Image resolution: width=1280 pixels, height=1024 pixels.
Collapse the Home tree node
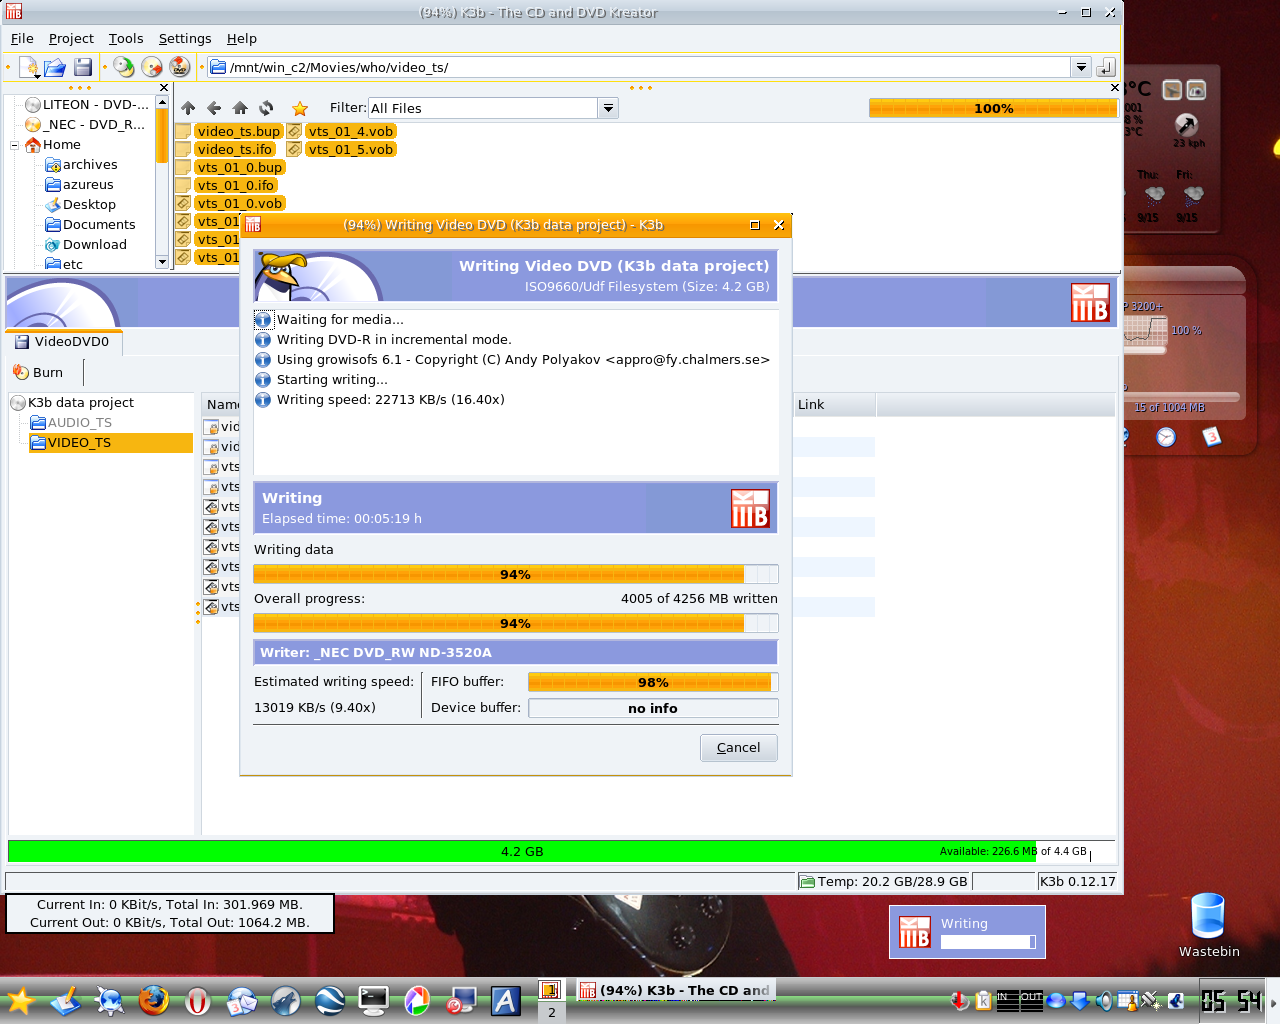click(15, 145)
